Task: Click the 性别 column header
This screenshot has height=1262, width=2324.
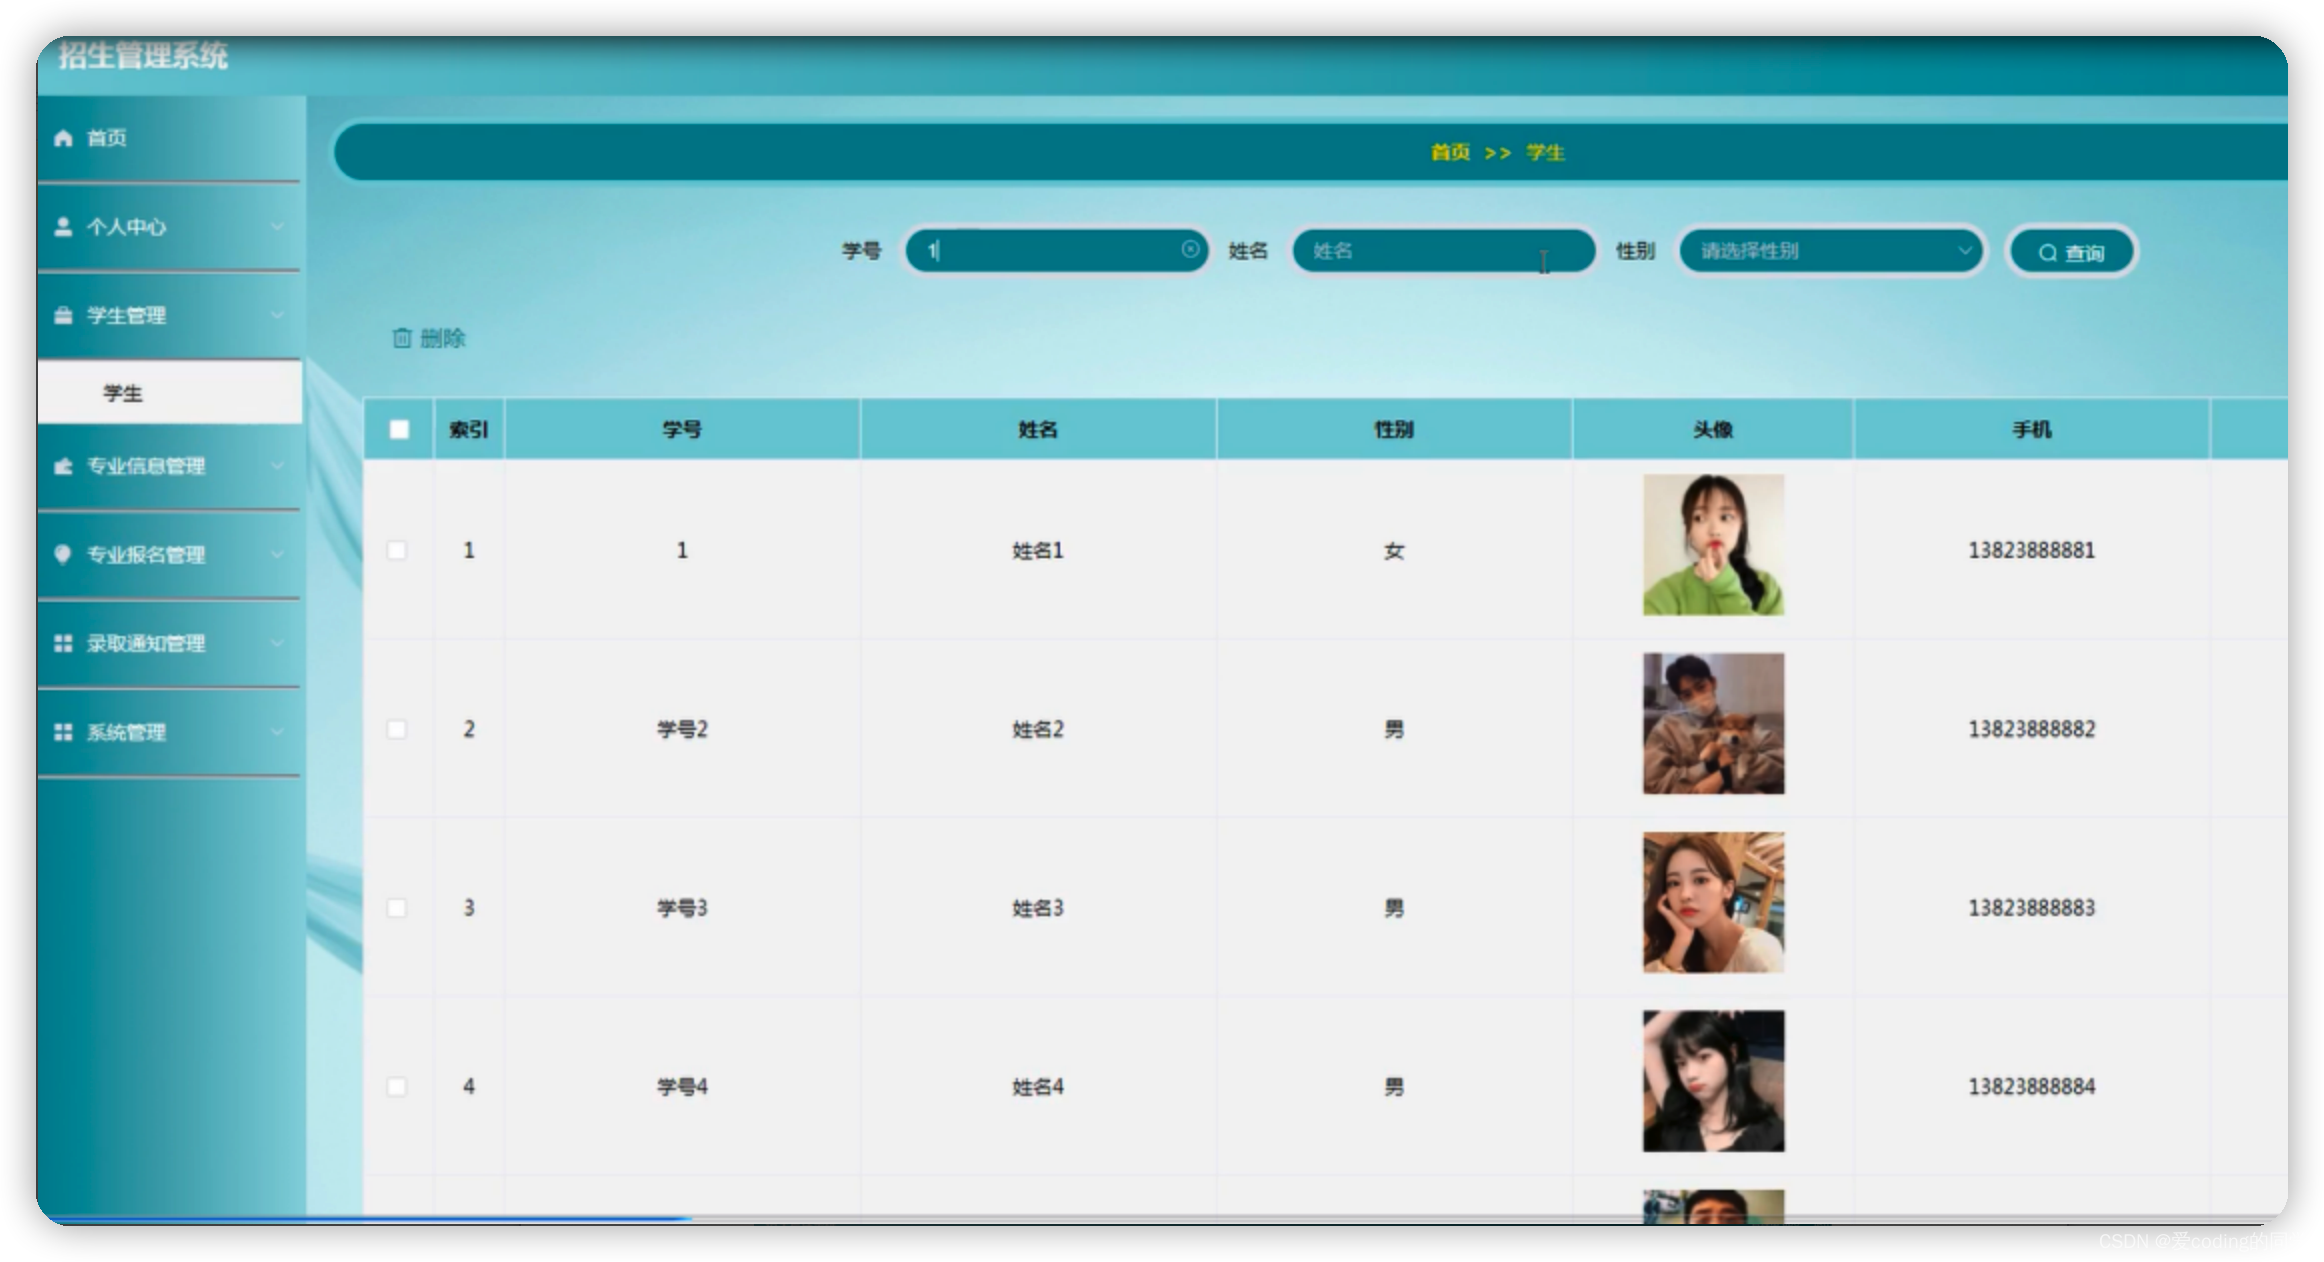Action: pyautogui.click(x=1394, y=429)
